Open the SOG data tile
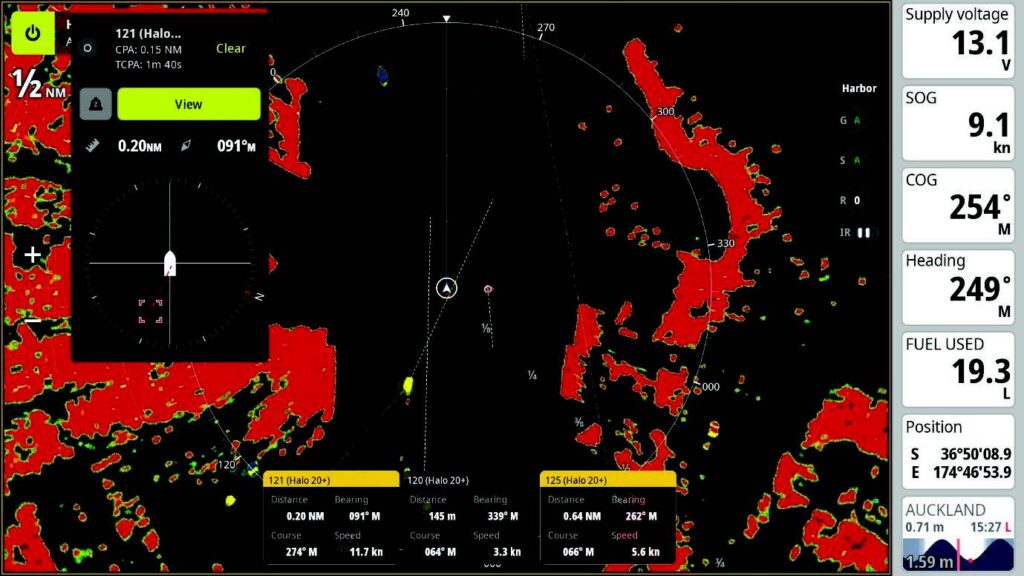The height and width of the screenshot is (576, 1024). coord(958,123)
